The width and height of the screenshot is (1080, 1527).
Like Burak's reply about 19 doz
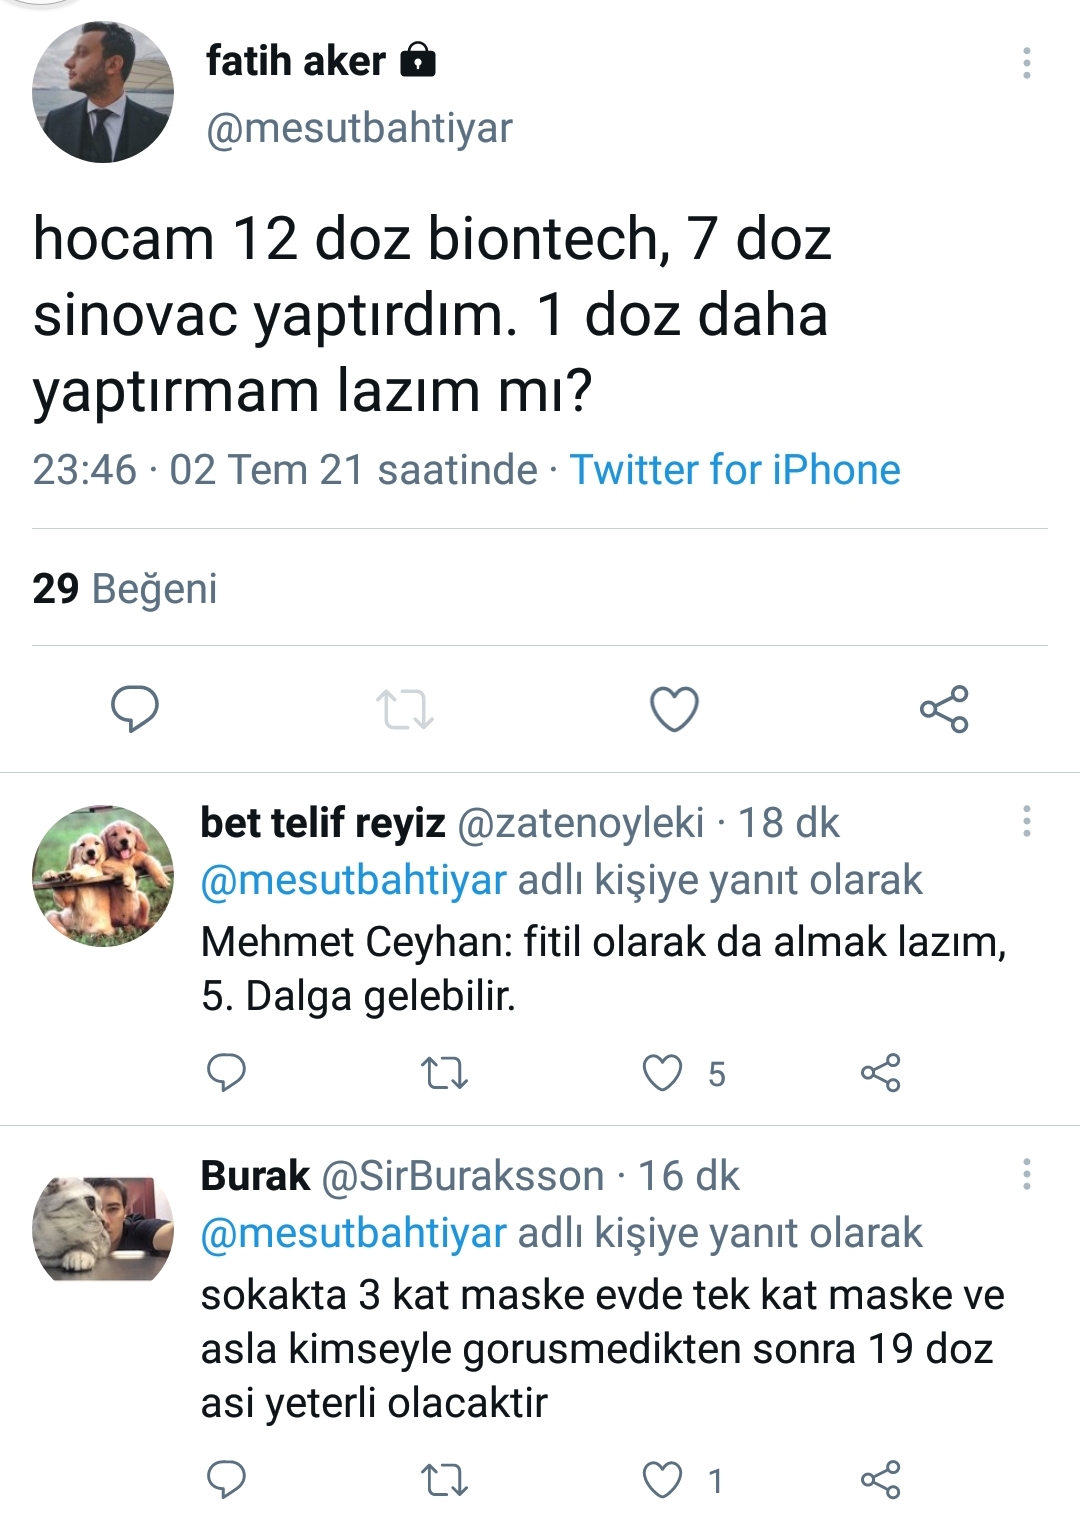coord(662,1480)
